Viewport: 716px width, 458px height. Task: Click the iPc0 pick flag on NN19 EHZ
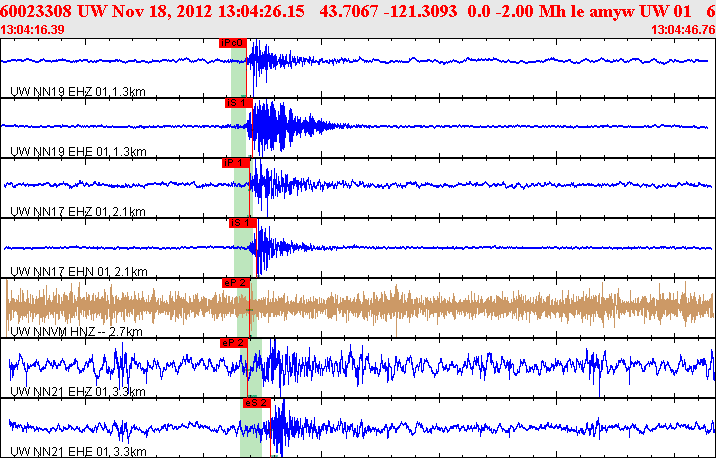tap(232, 43)
